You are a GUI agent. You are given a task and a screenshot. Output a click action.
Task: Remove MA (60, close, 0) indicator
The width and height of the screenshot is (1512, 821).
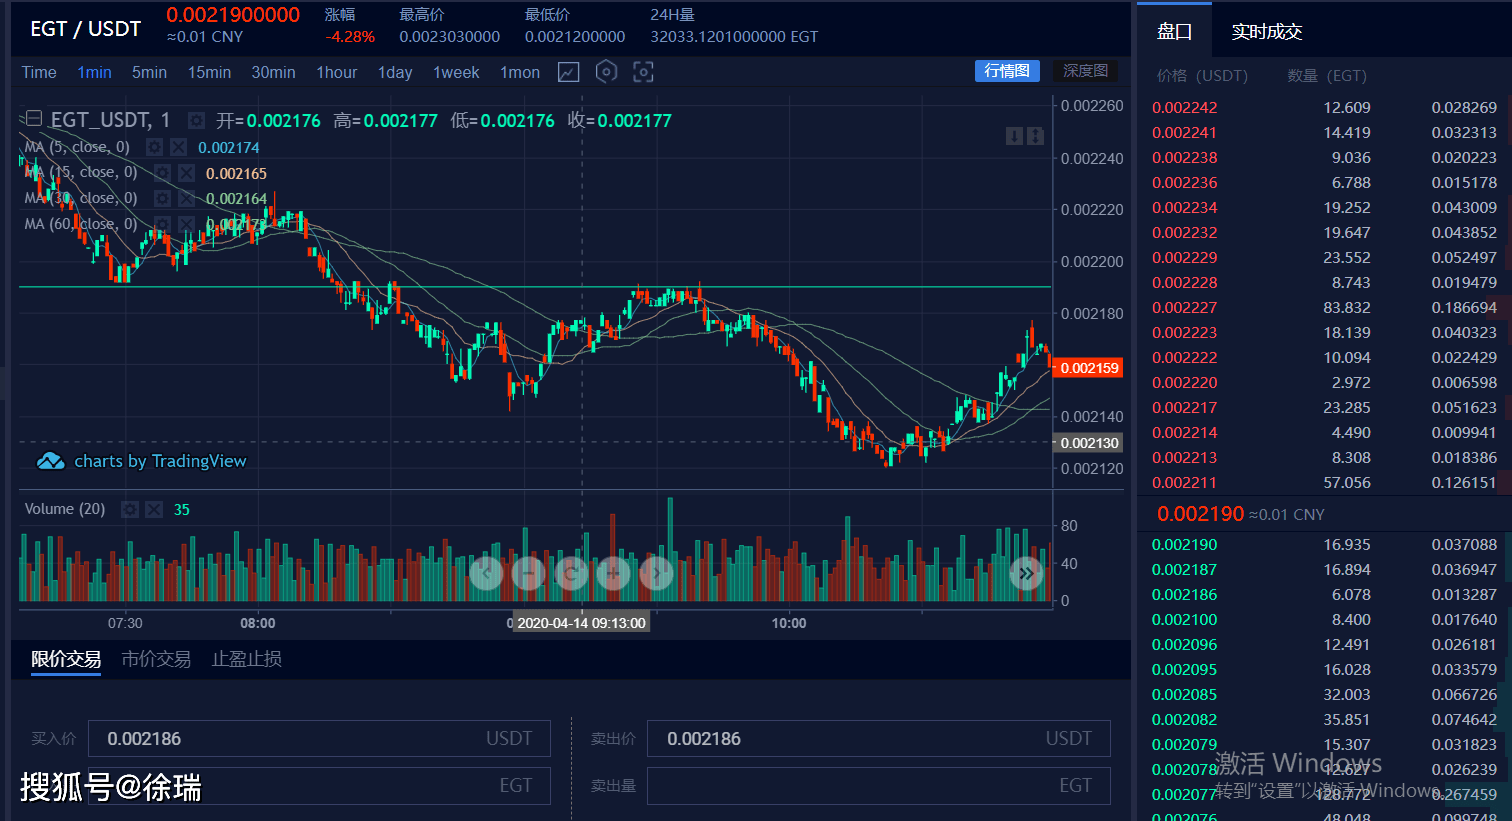pyautogui.click(x=186, y=224)
